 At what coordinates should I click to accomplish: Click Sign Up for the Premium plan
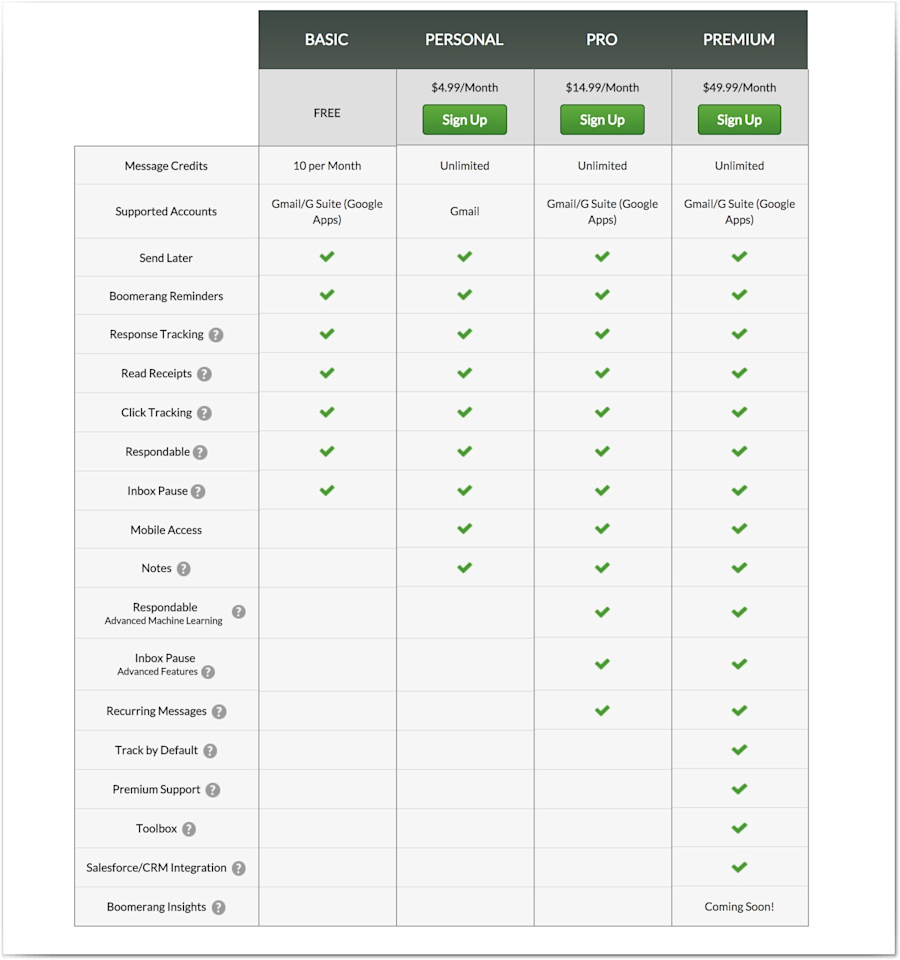[739, 119]
